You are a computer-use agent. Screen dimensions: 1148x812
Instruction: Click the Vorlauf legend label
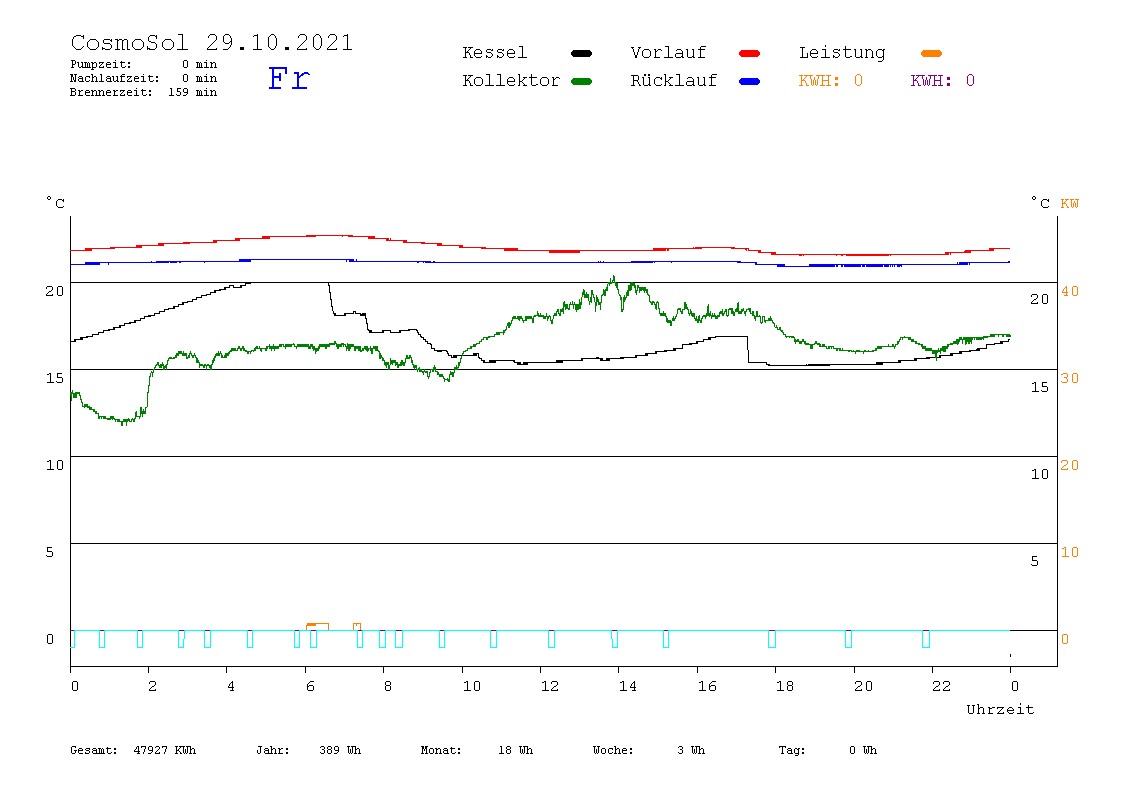[x=668, y=53]
